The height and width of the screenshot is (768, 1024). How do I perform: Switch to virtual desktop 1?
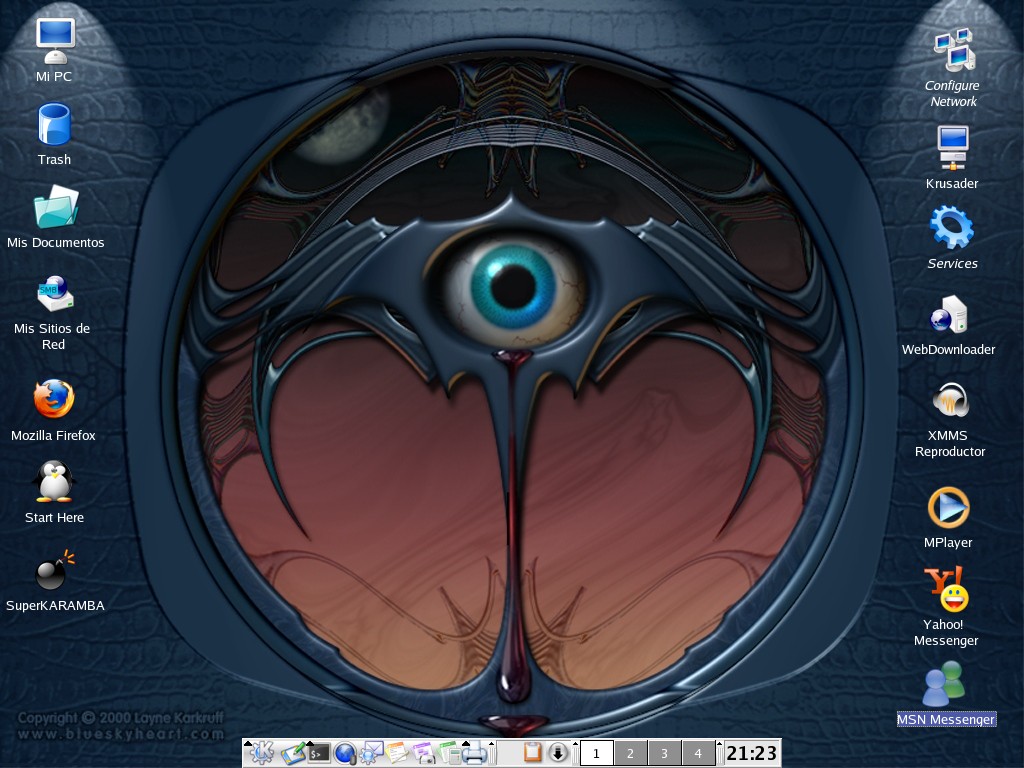click(596, 753)
